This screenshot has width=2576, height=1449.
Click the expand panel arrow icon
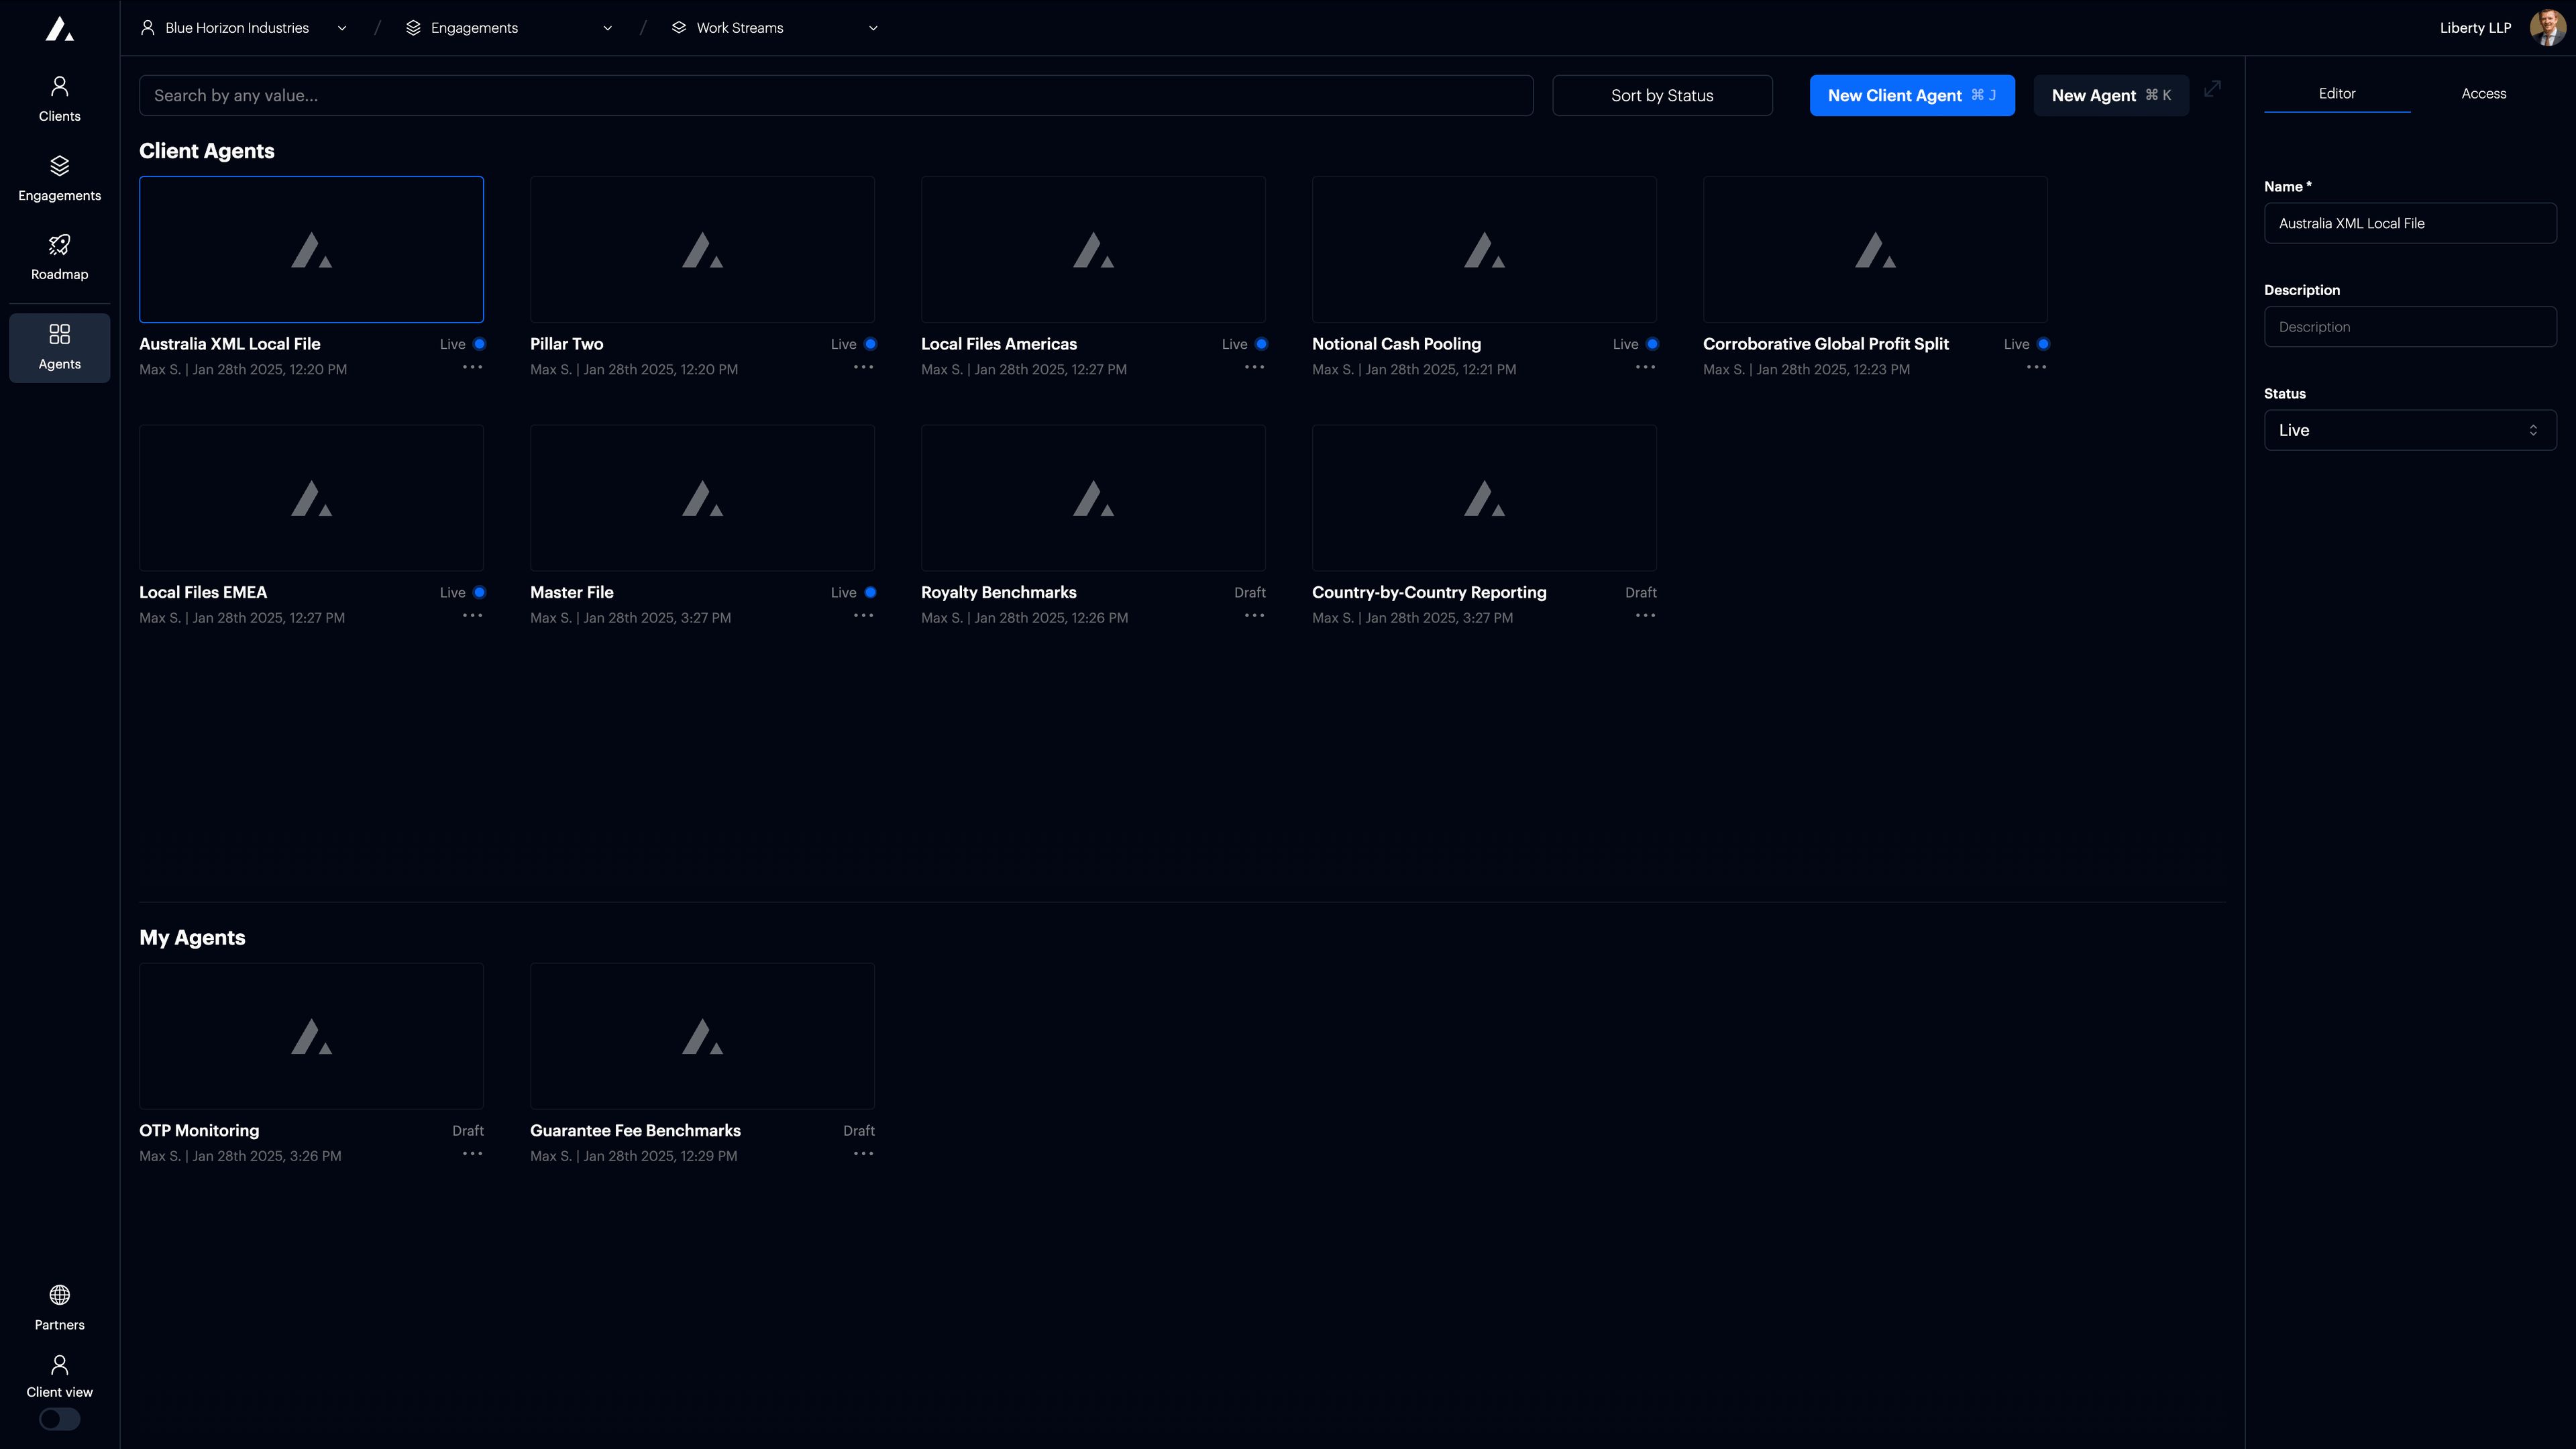[2212, 89]
